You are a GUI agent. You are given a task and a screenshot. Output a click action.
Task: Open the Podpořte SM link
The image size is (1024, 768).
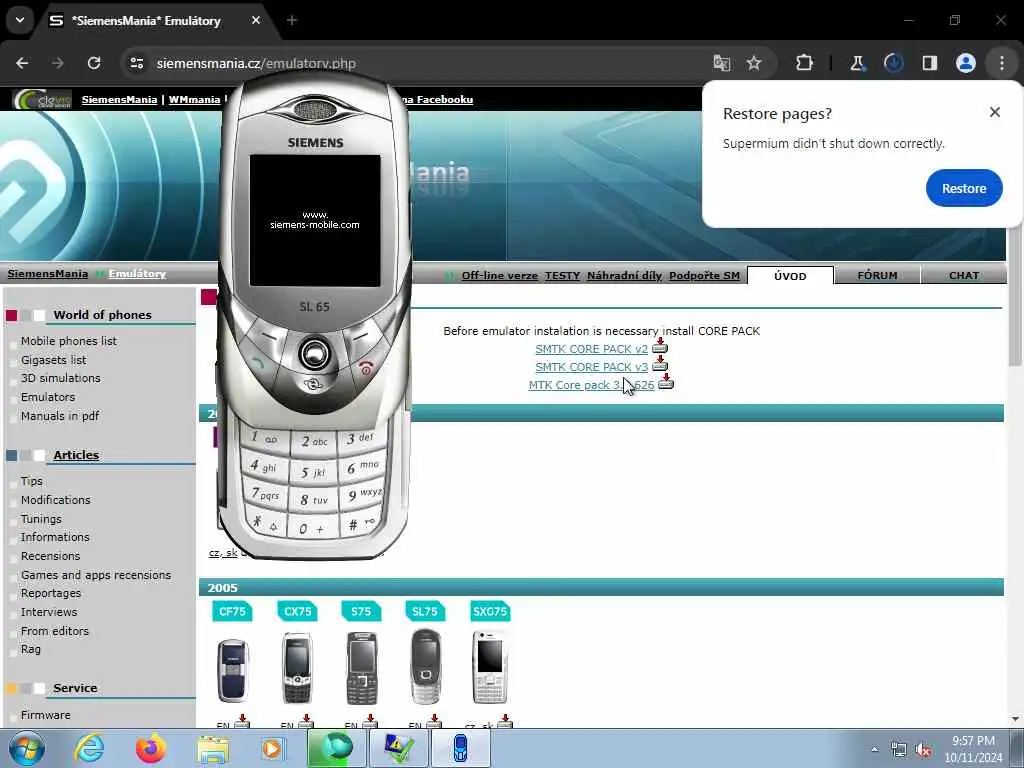(704, 276)
